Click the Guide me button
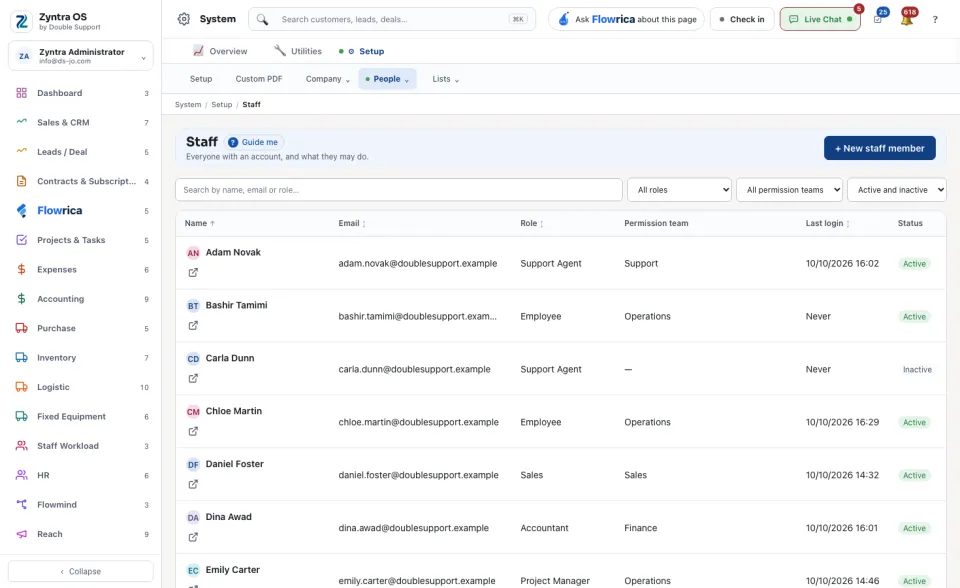 point(254,142)
